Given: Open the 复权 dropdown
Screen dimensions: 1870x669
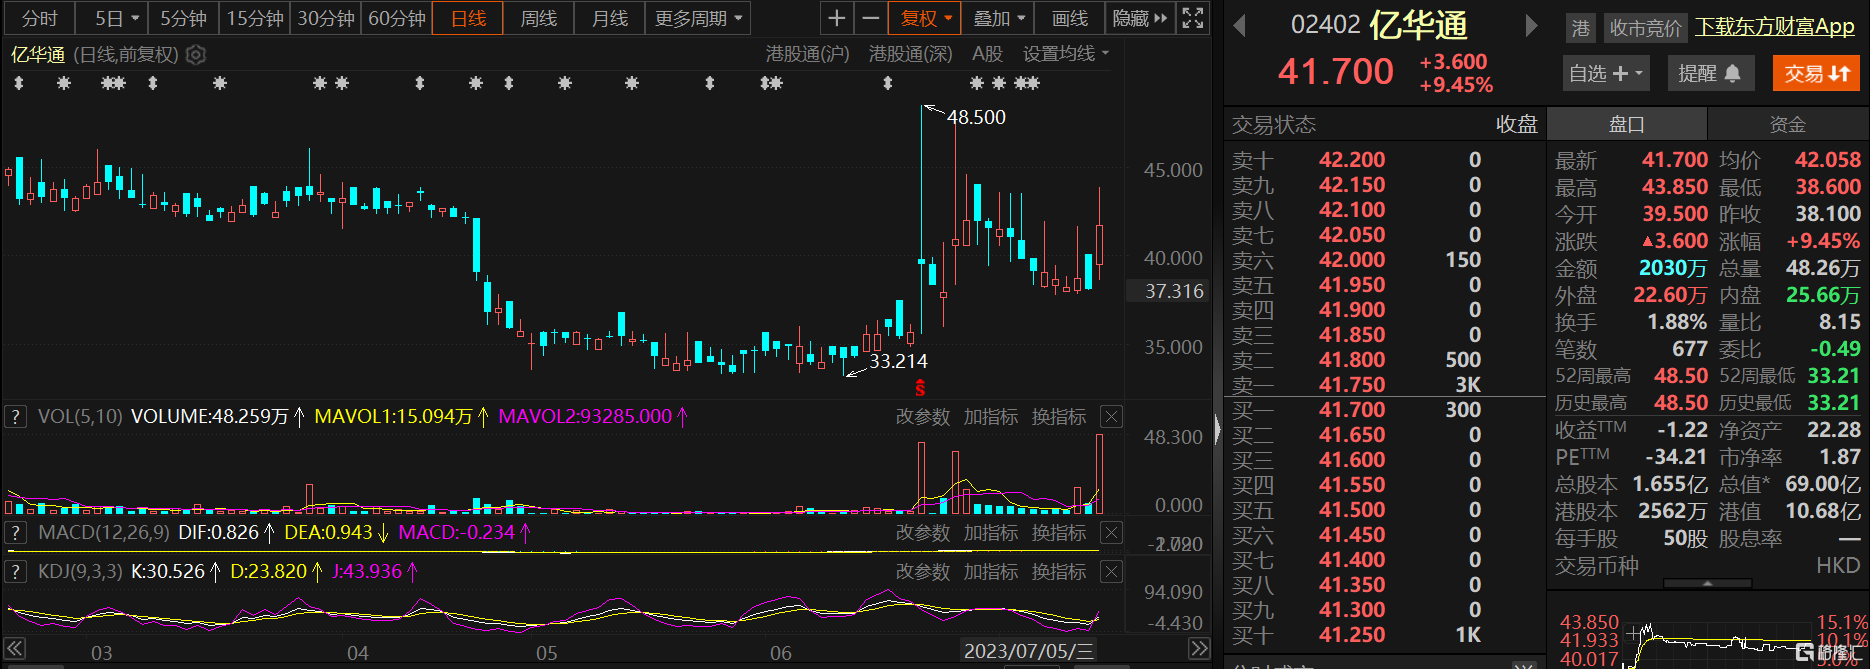Looking at the screenshot, I should [924, 18].
